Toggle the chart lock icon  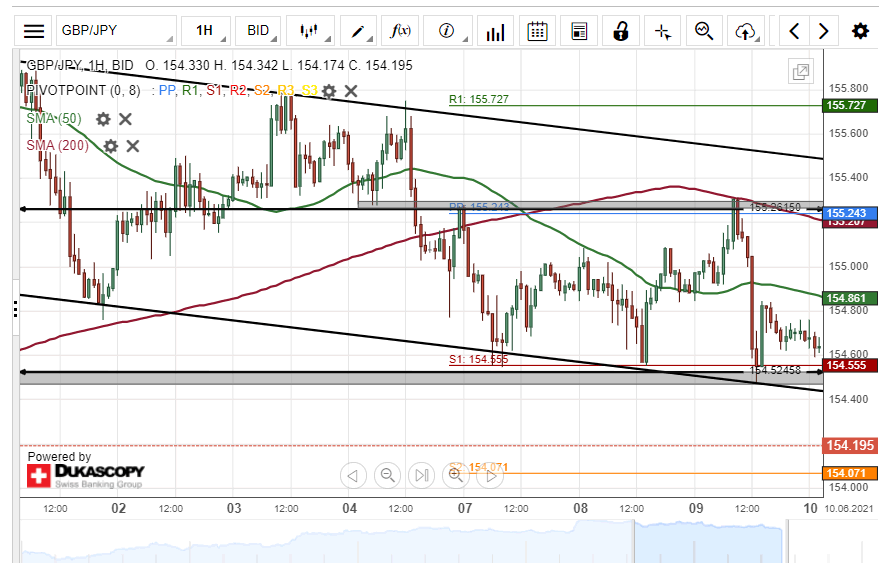coord(620,30)
